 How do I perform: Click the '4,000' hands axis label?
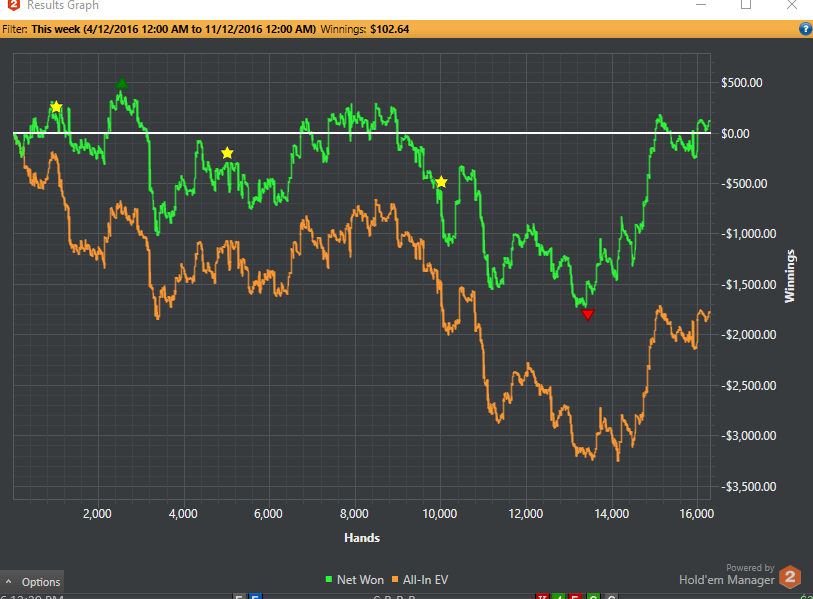tap(183, 513)
